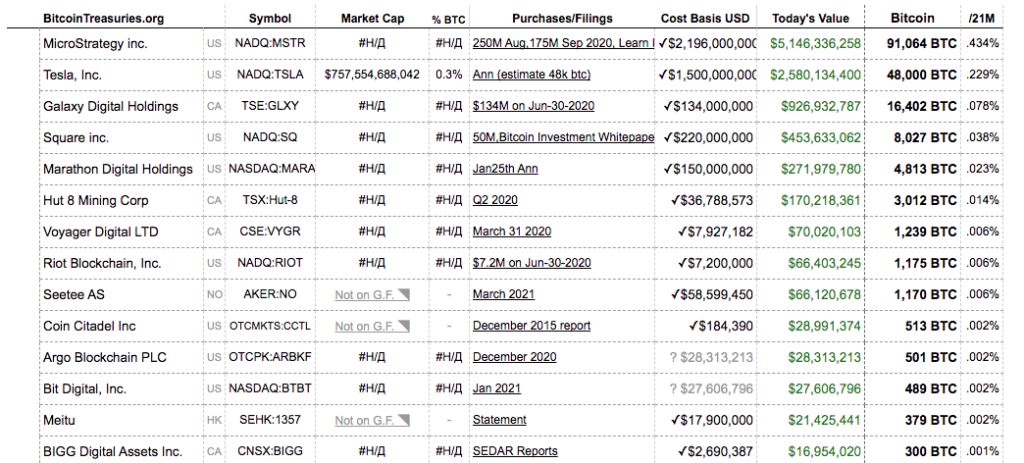Select the BitcoinTreasuries.org header cell
The height and width of the screenshot is (463, 1024).
(x=104, y=18)
